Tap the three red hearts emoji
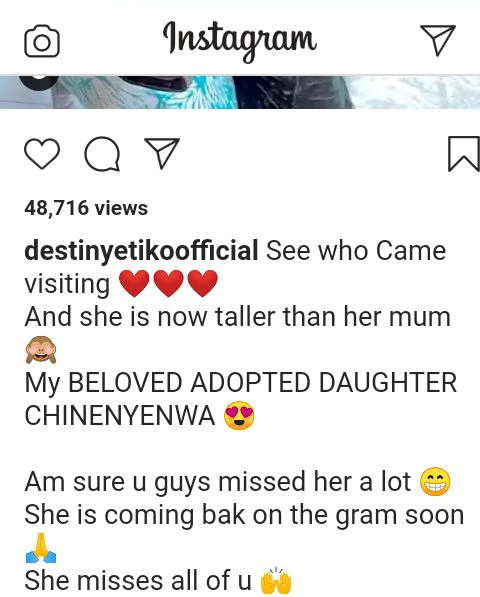480x597 pixels. tap(168, 283)
